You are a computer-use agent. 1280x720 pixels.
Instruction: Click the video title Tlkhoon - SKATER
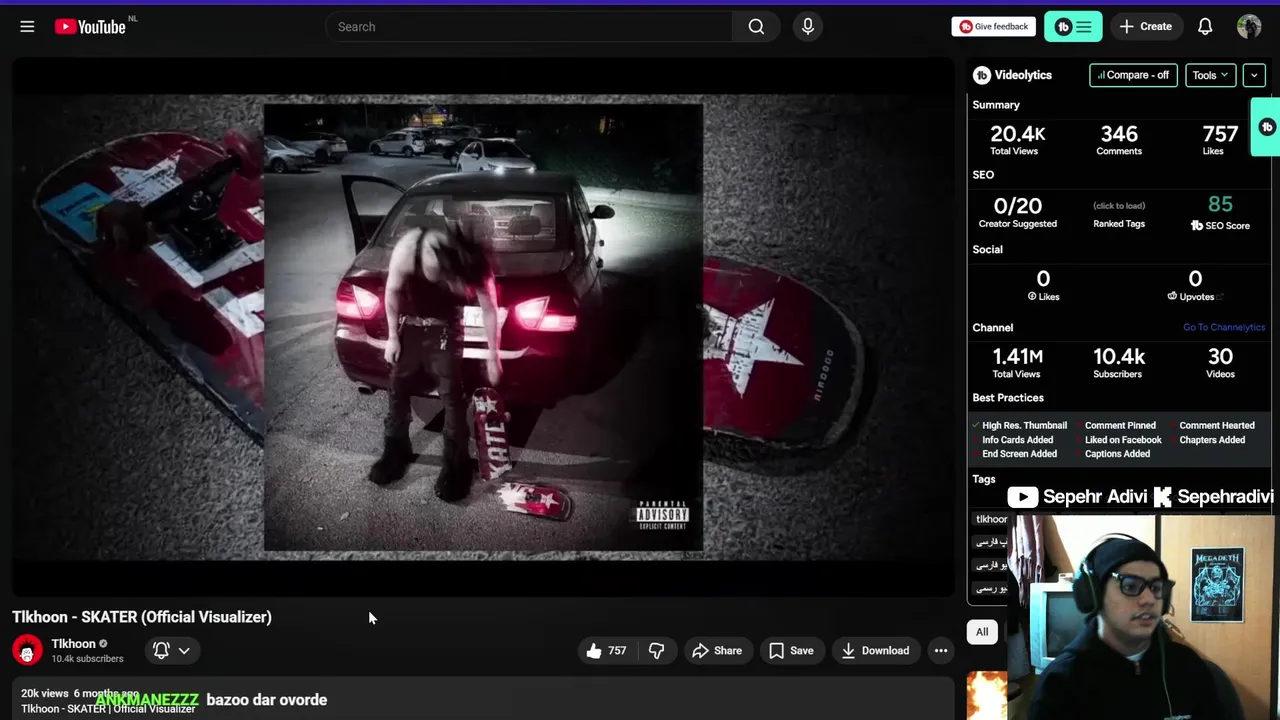[x=142, y=617]
